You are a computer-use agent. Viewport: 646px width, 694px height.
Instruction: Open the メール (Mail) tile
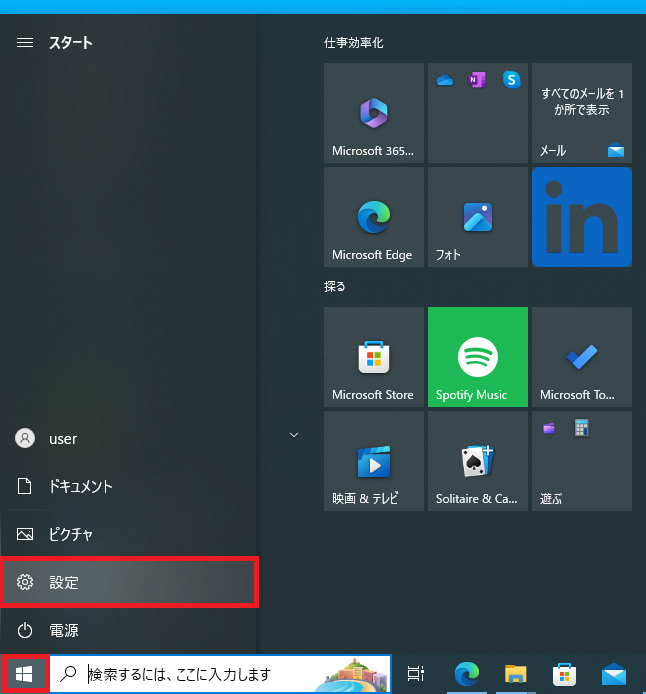pos(581,113)
